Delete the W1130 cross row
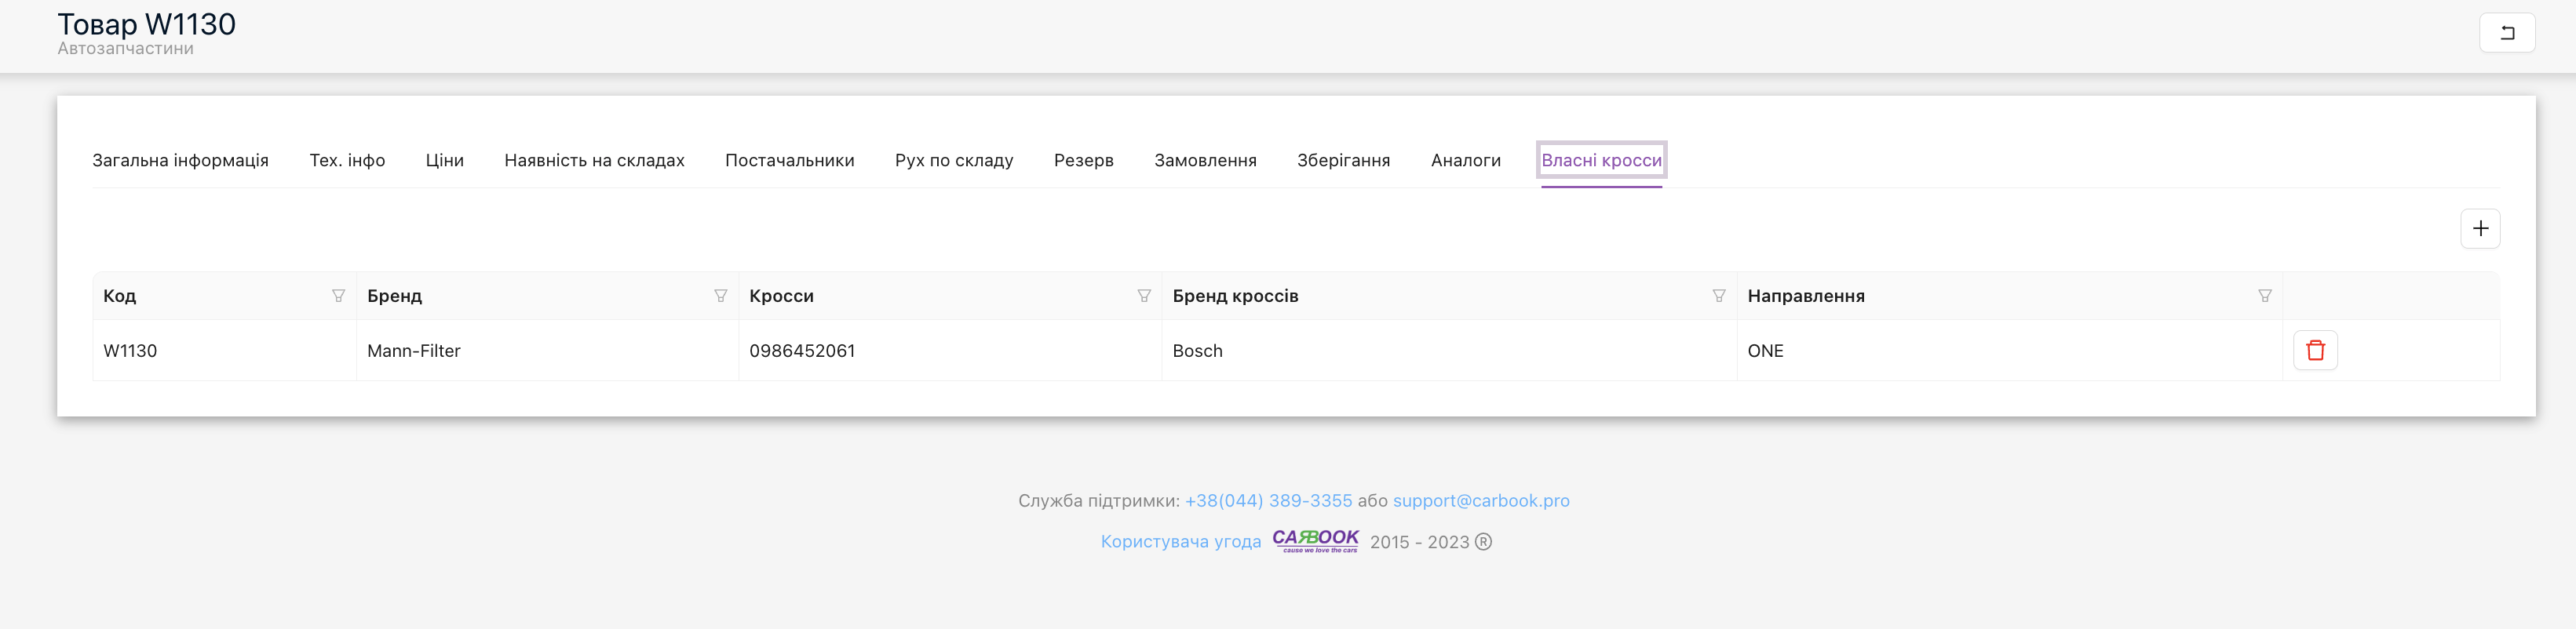Screen dimensions: 2576x629 pyautogui.click(x=2314, y=350)
